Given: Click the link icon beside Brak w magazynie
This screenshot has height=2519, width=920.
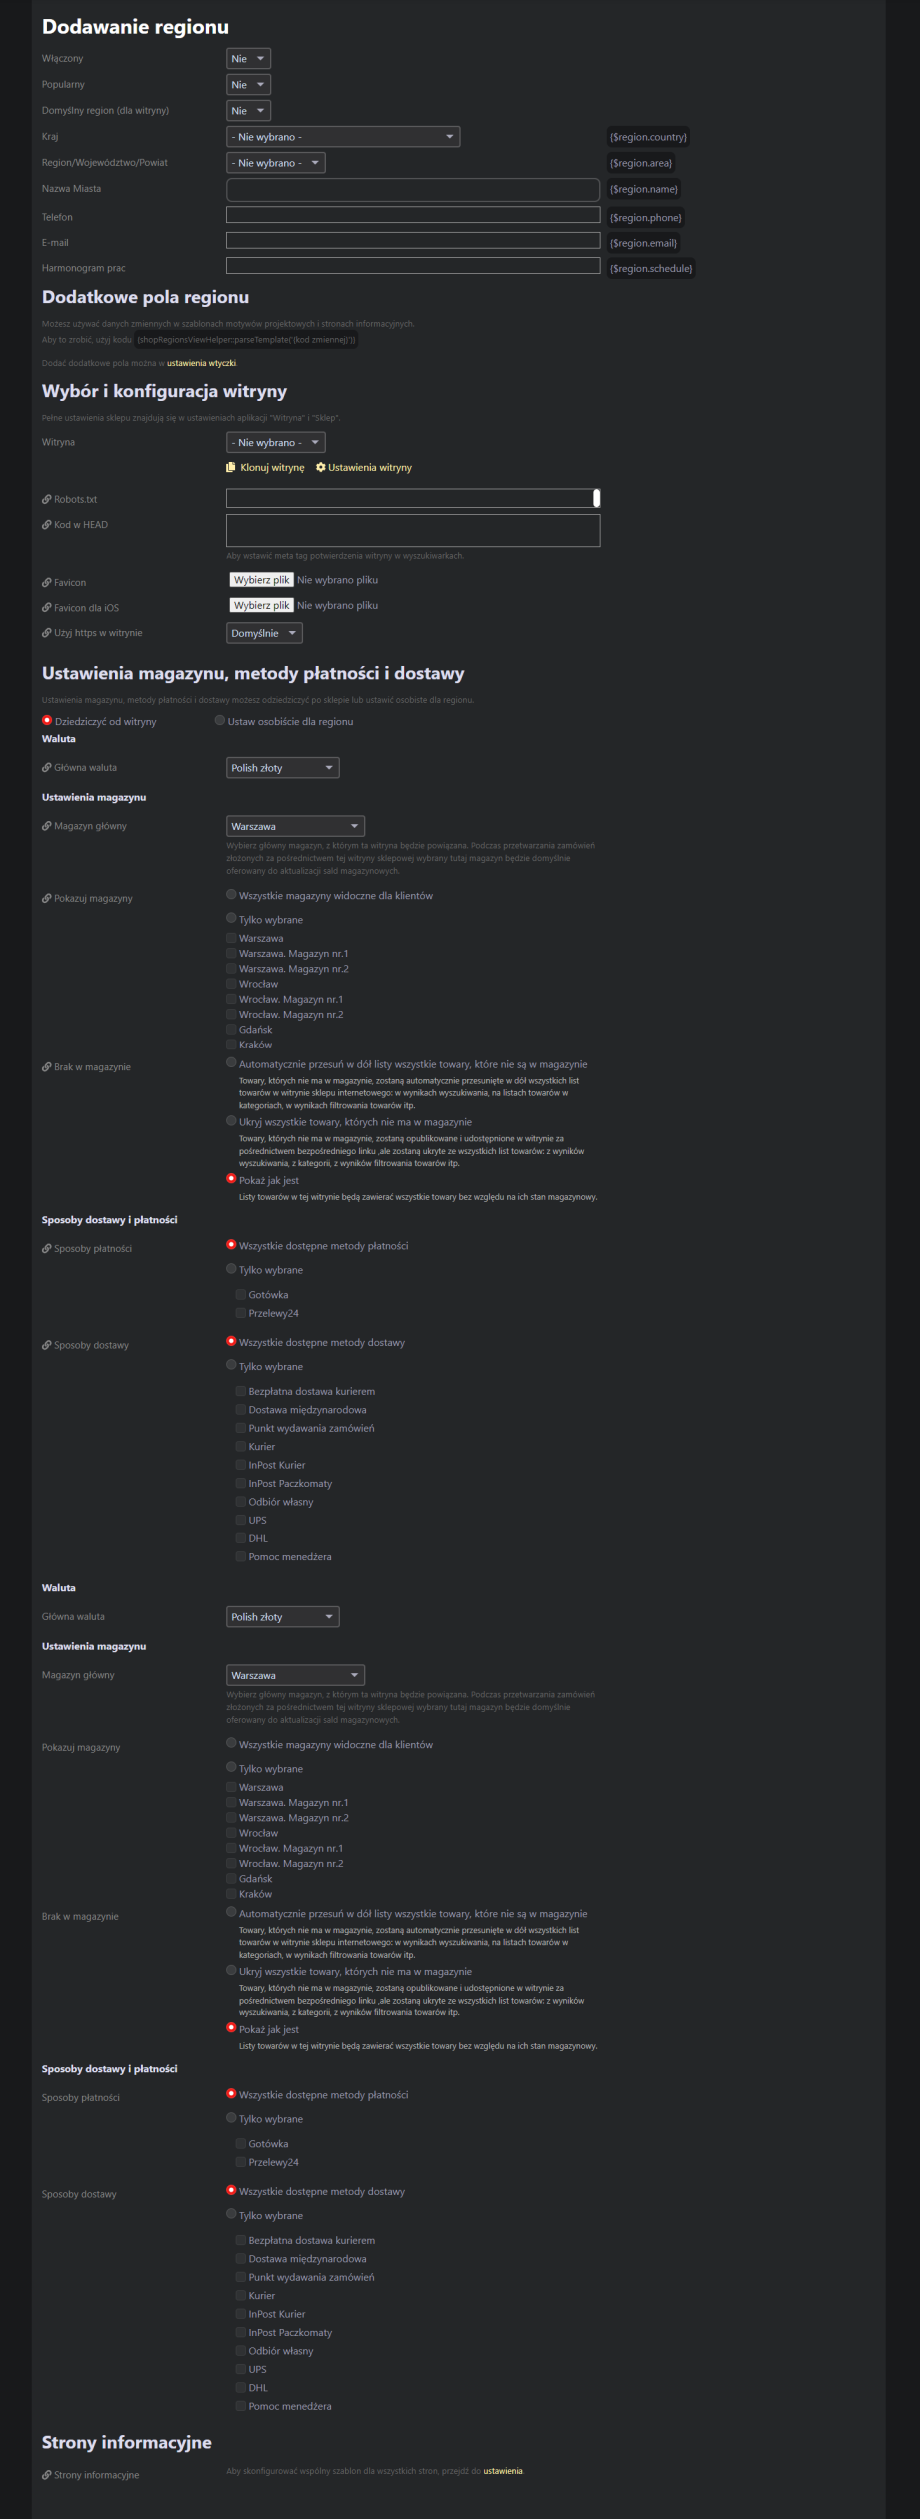Looking at the screenshot, I should (x=47, y=1067).
